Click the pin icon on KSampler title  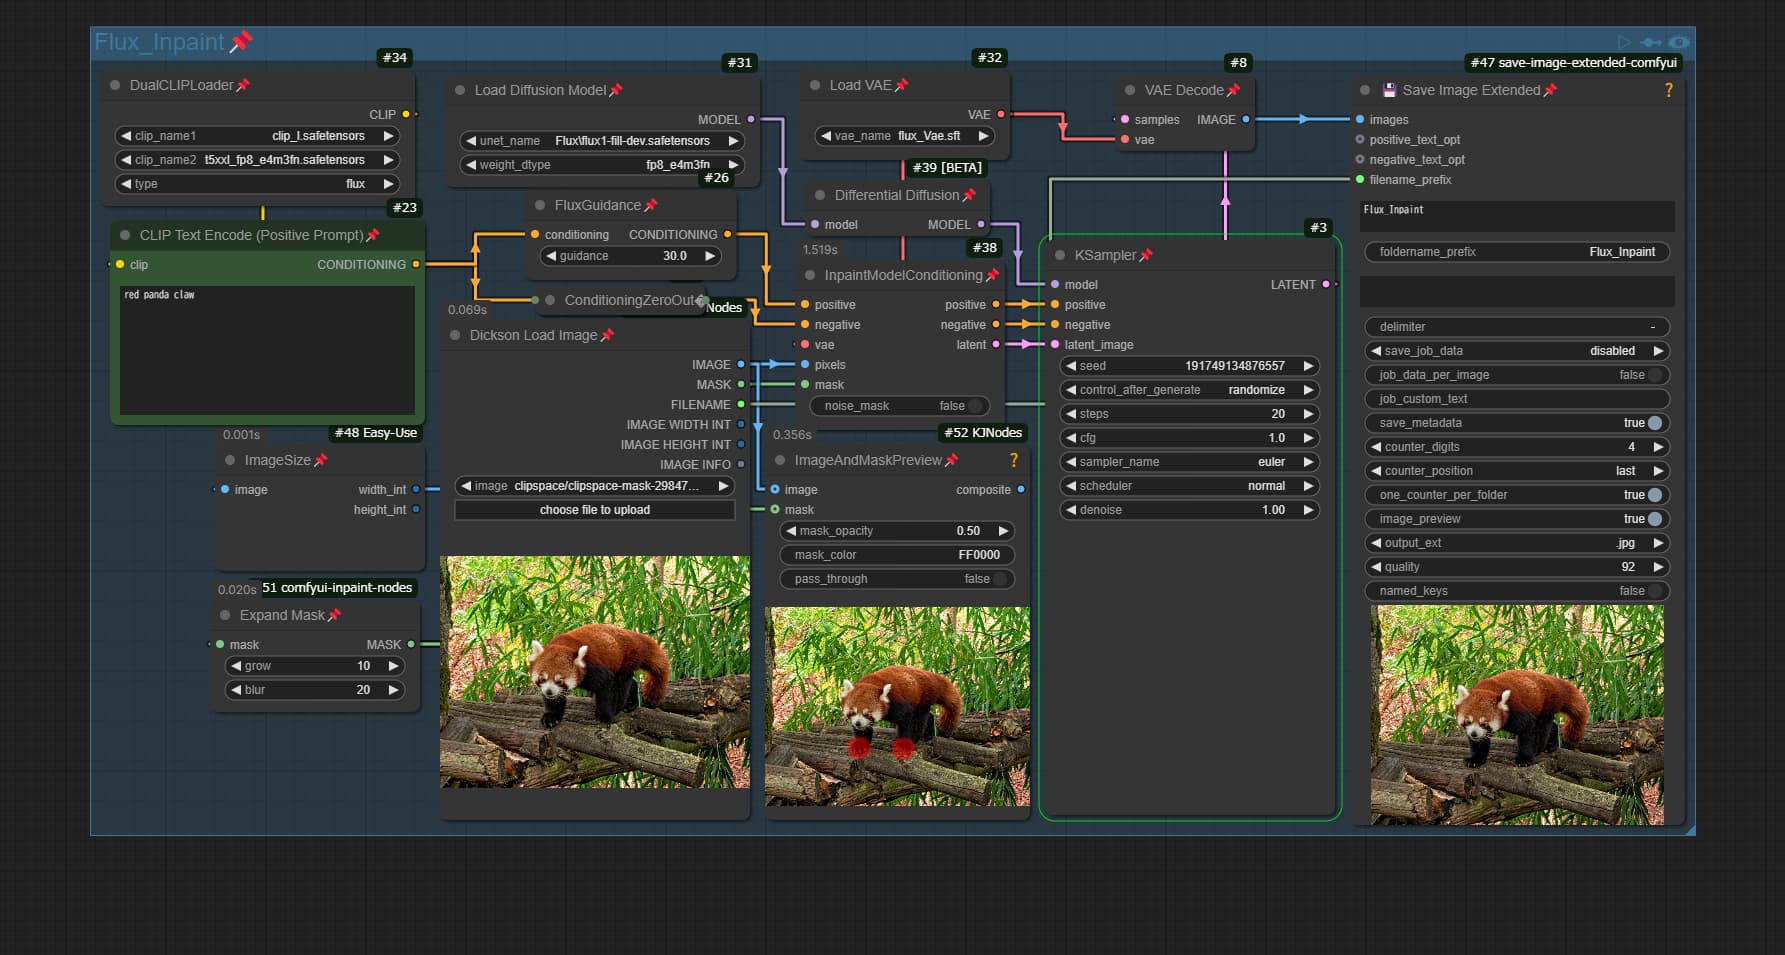tap(1146, 255)
